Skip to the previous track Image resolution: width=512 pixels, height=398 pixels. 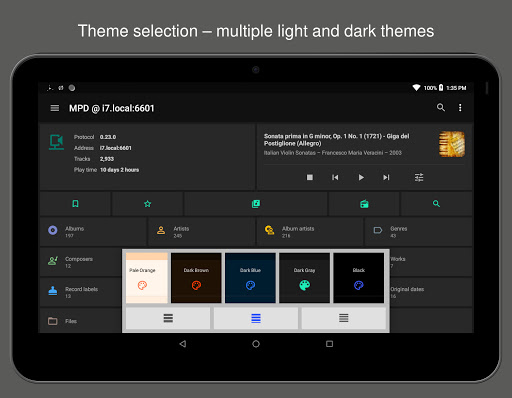[335, 177]
